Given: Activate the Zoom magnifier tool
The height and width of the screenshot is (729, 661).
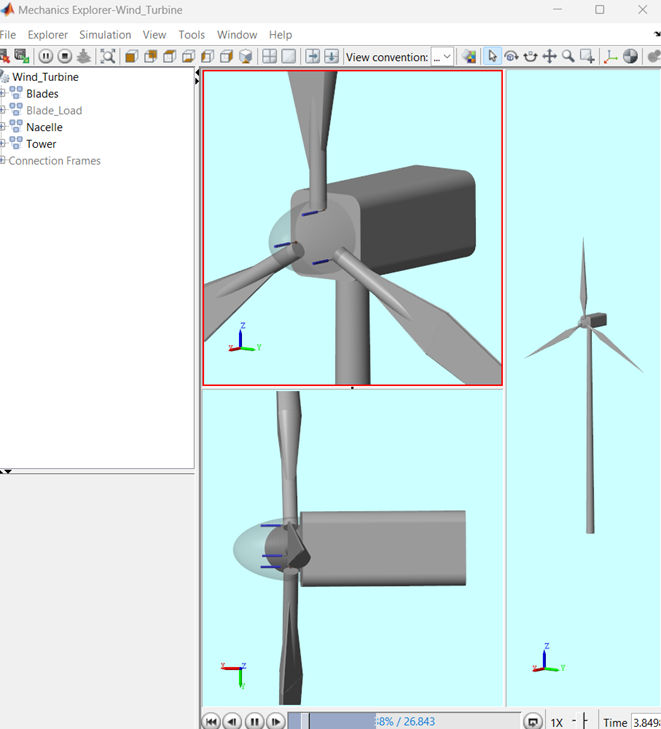Looking at the screenshot, I should tap(568, 57).
